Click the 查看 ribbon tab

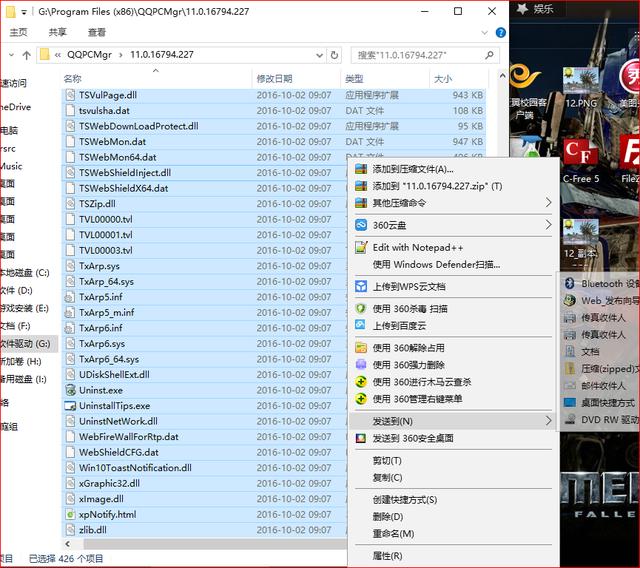[97, 32]
